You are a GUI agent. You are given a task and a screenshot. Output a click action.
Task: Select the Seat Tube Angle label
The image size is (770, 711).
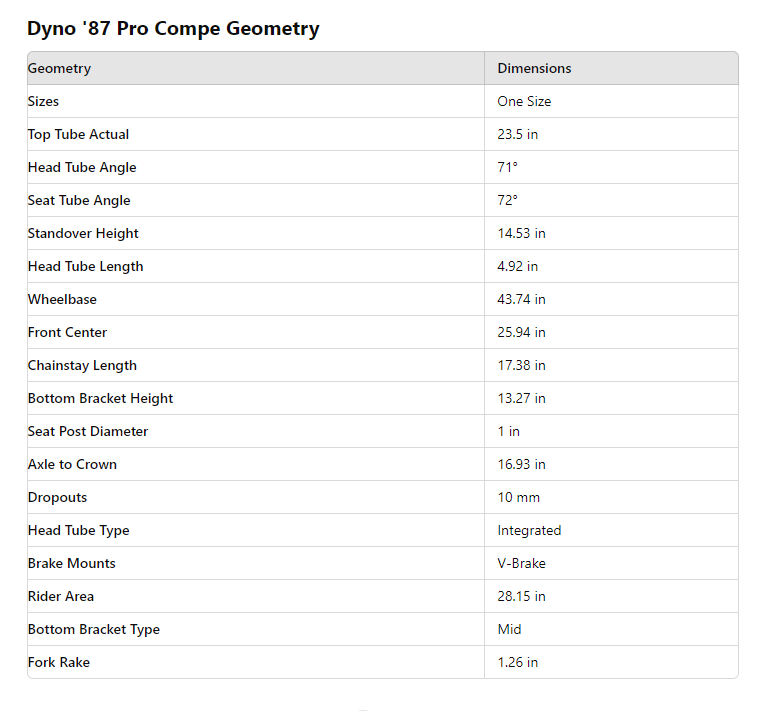[79, 201]
